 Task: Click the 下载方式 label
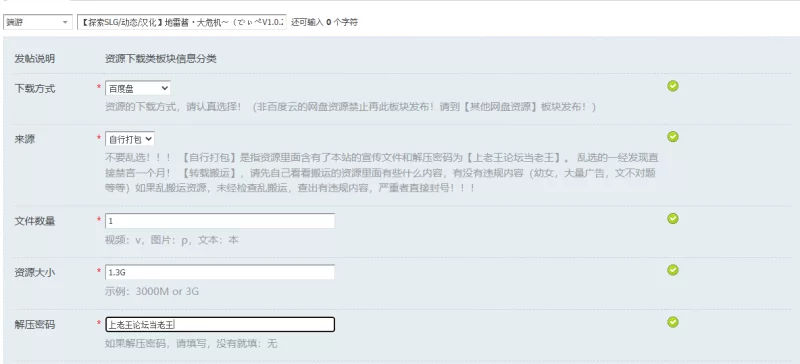(35, 89)
